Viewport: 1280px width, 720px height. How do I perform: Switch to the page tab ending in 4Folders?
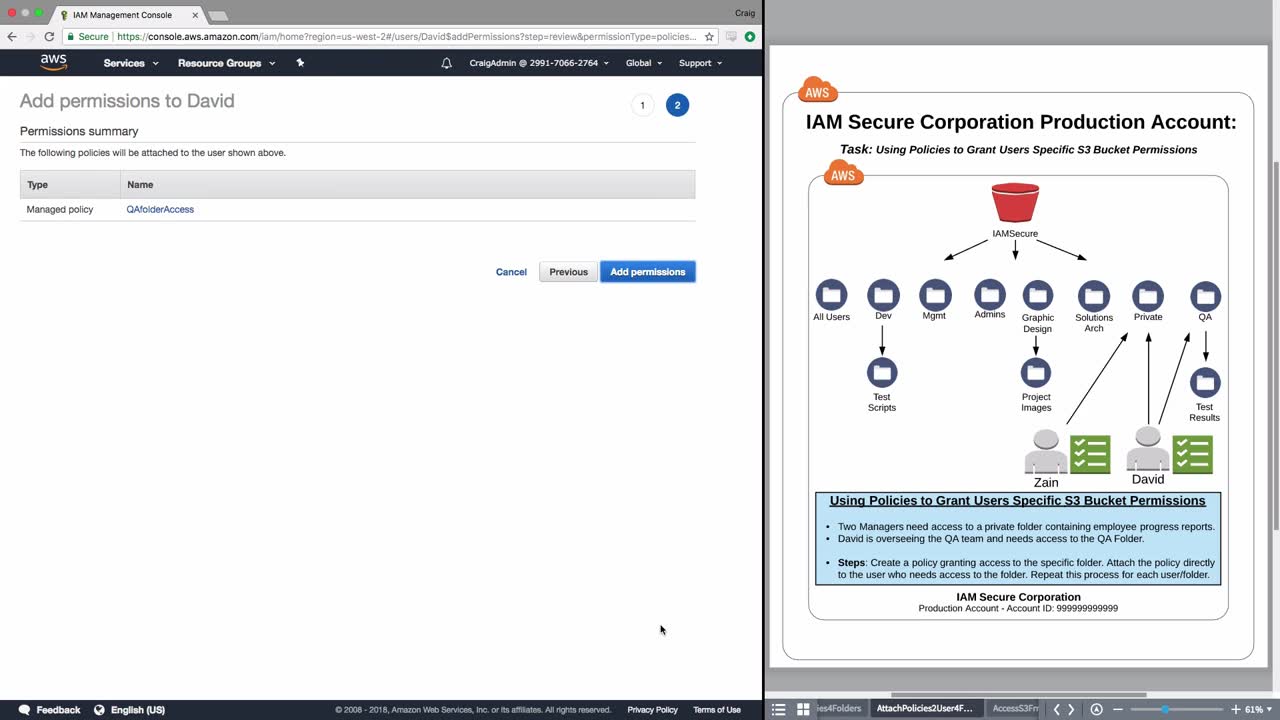point(839,709)
